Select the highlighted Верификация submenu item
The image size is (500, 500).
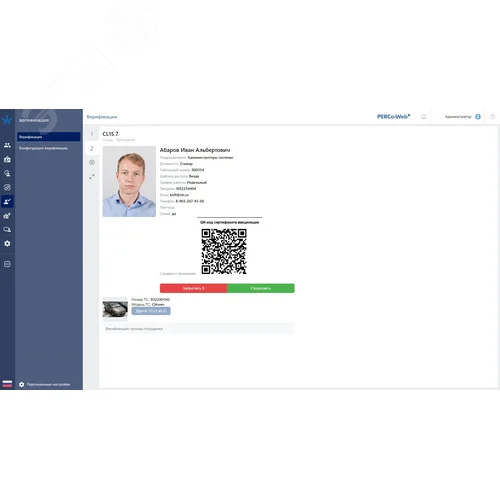click(49, 137)
